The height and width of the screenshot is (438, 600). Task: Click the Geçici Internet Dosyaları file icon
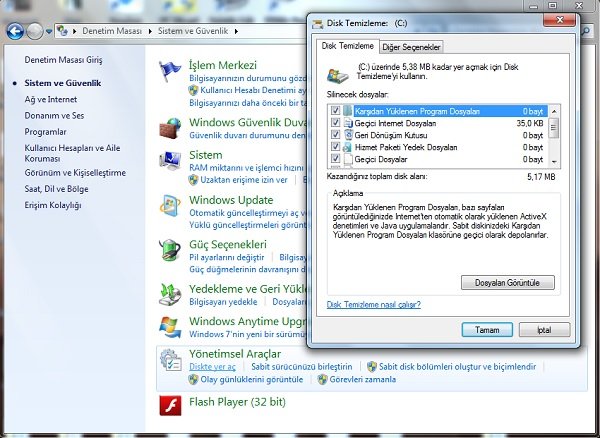(348, 123)
